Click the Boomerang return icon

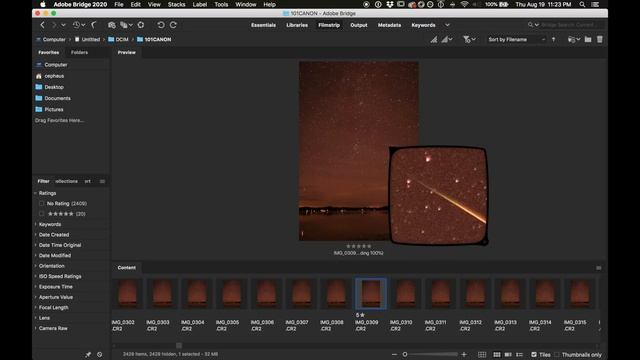pyautogui.click(x=94, y=25)
